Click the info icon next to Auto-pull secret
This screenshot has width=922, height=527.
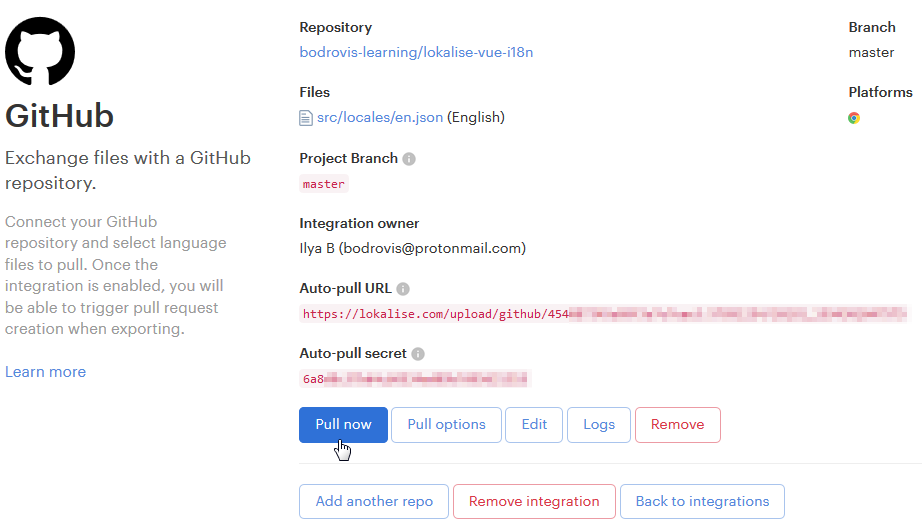point(418,353)
